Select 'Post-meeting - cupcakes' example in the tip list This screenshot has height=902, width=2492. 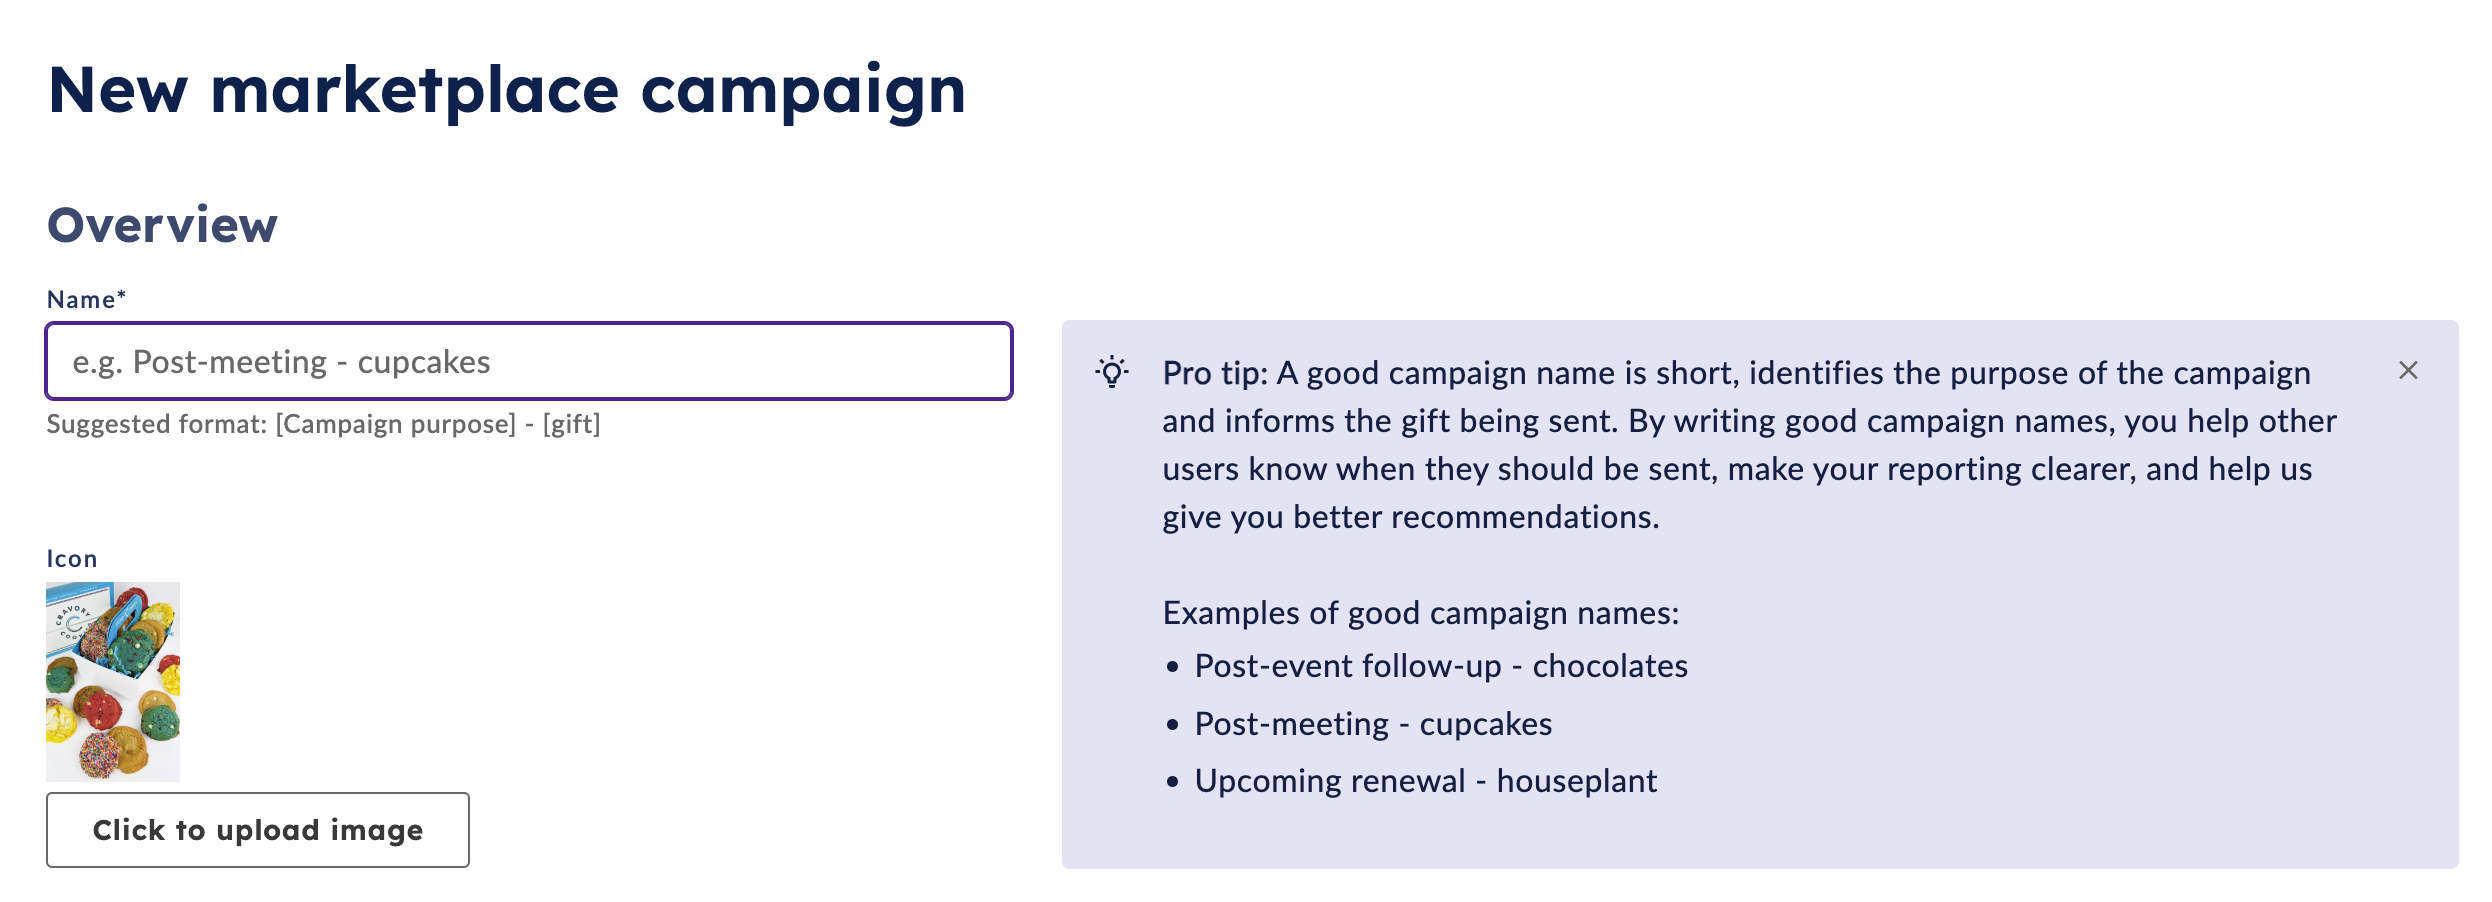[x=1373, y=724]
